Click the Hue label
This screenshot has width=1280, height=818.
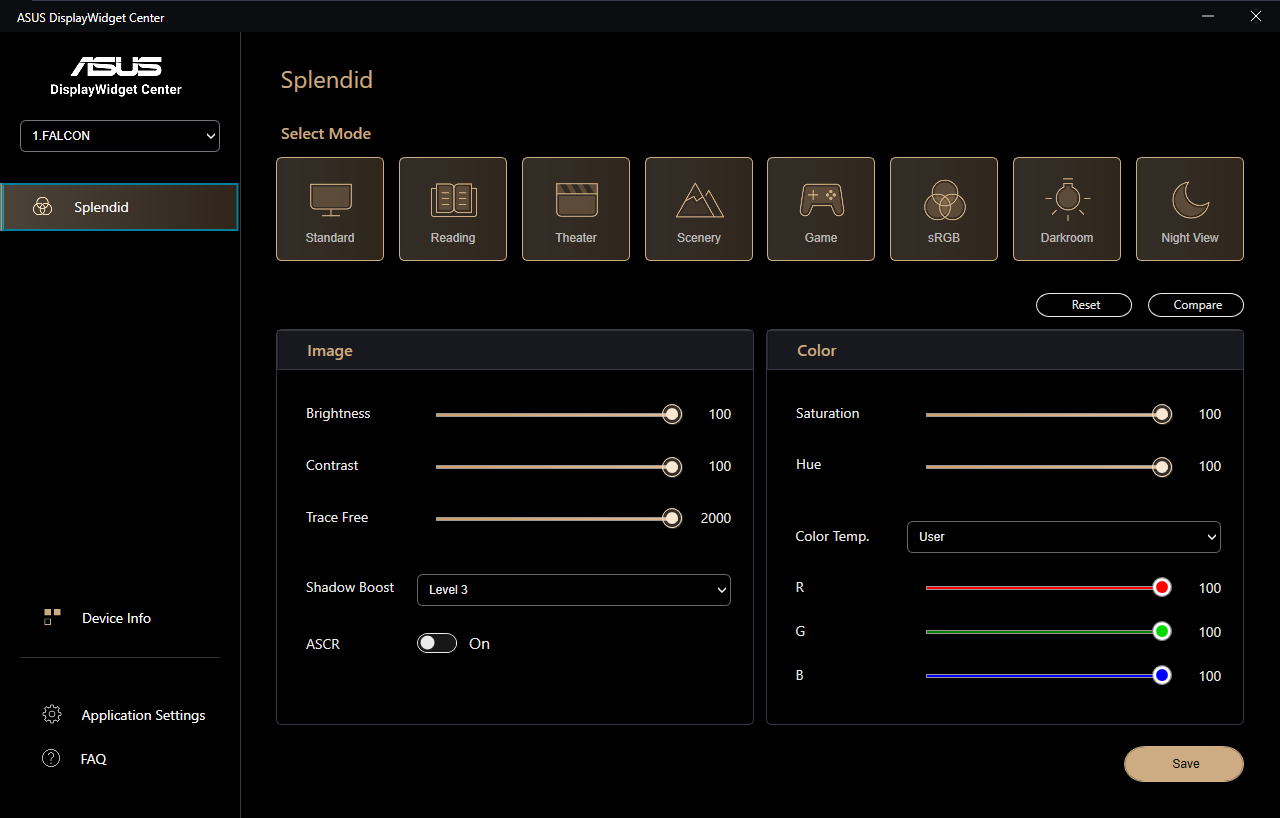point(809,464)
